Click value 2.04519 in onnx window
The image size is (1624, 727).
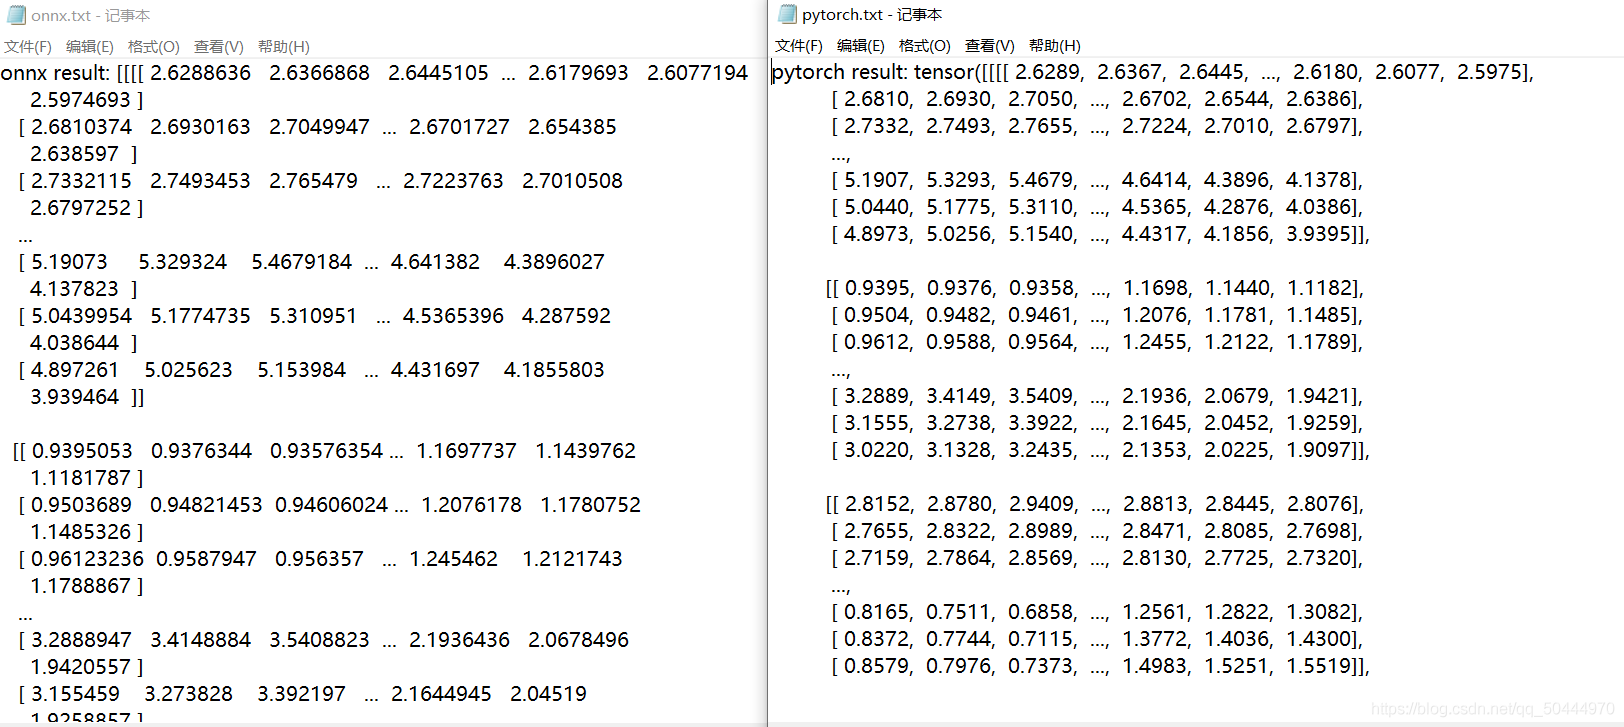pos(548,694)
